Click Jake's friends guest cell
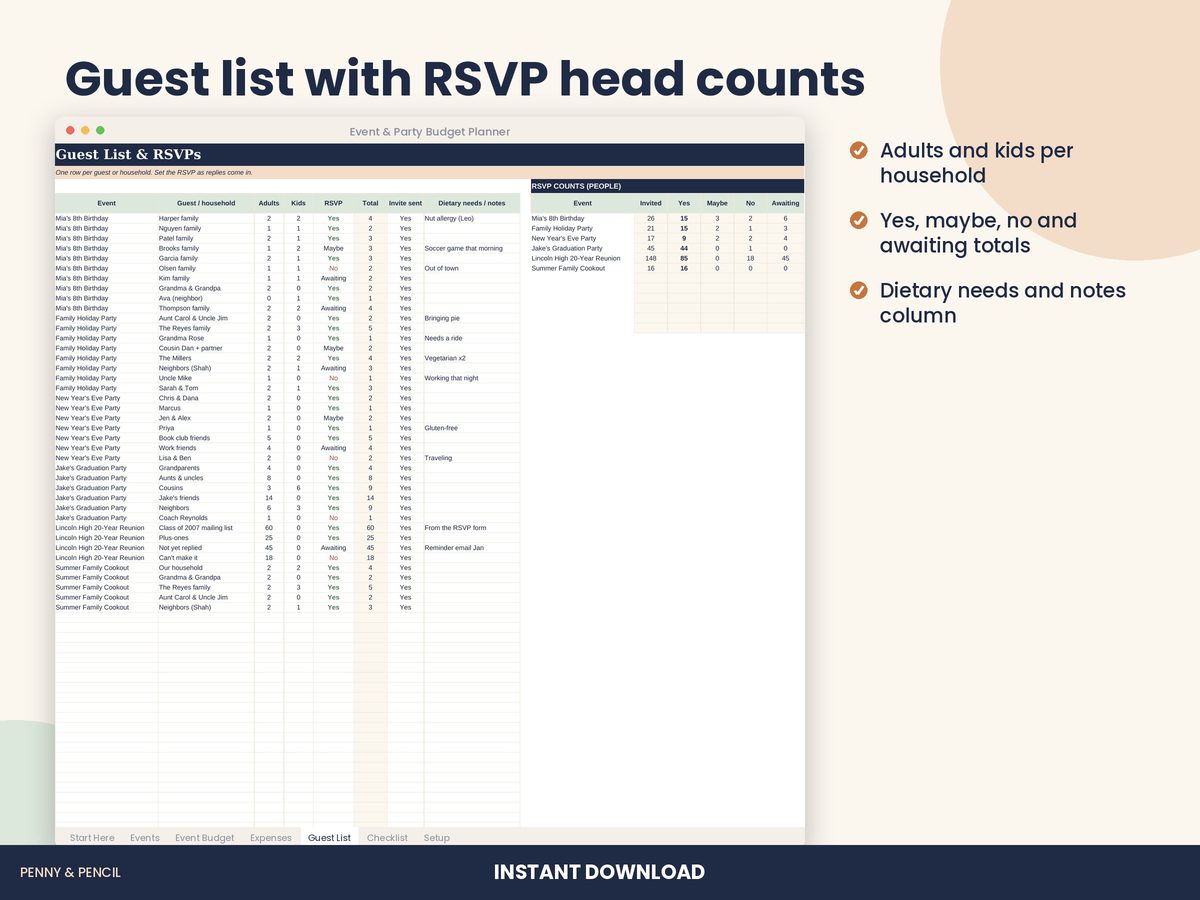This screenshot has height=900, width=1200. pyautogui.click(x=206, y=498)
